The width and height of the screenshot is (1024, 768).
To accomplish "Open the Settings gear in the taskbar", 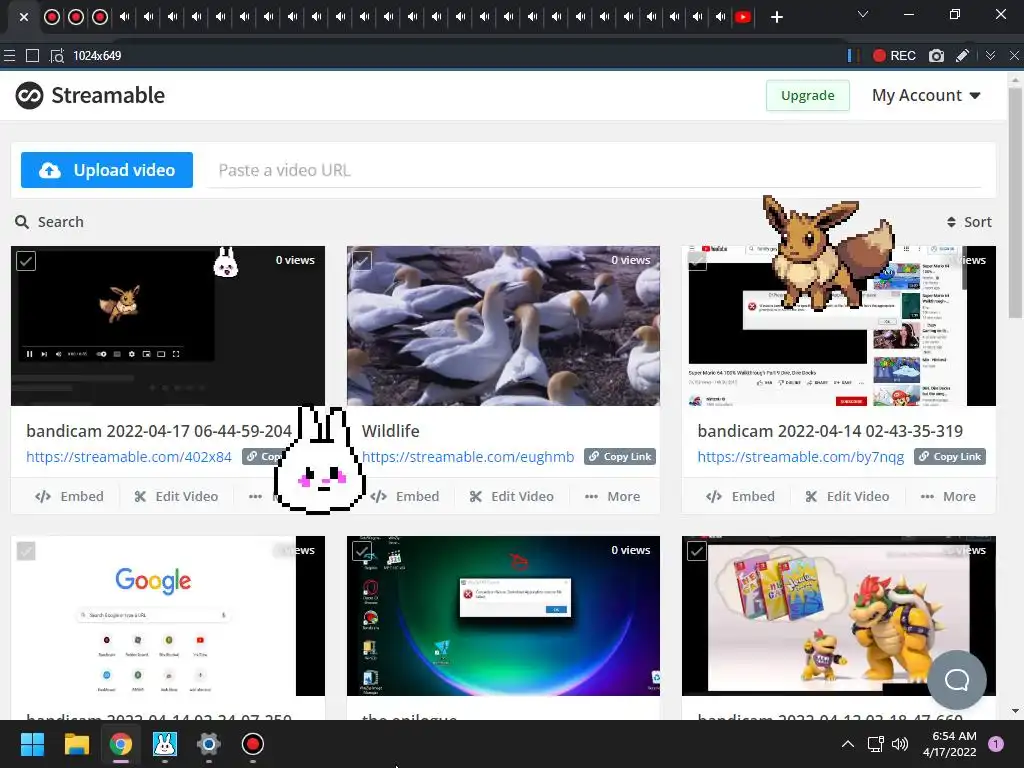I will 208,744.
